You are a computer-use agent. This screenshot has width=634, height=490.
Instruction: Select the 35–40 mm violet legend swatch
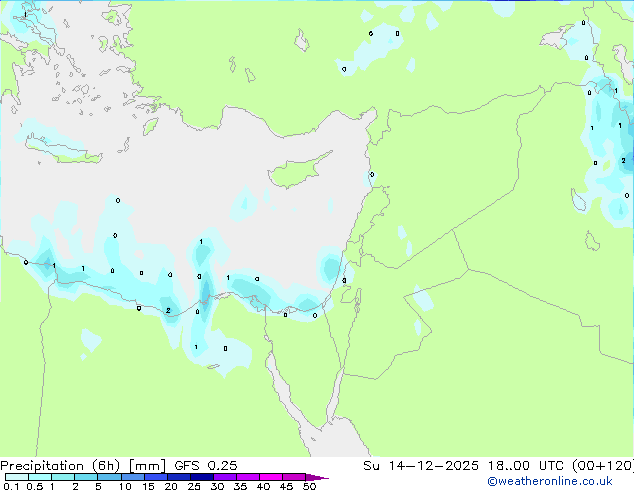tap(248, 477)
